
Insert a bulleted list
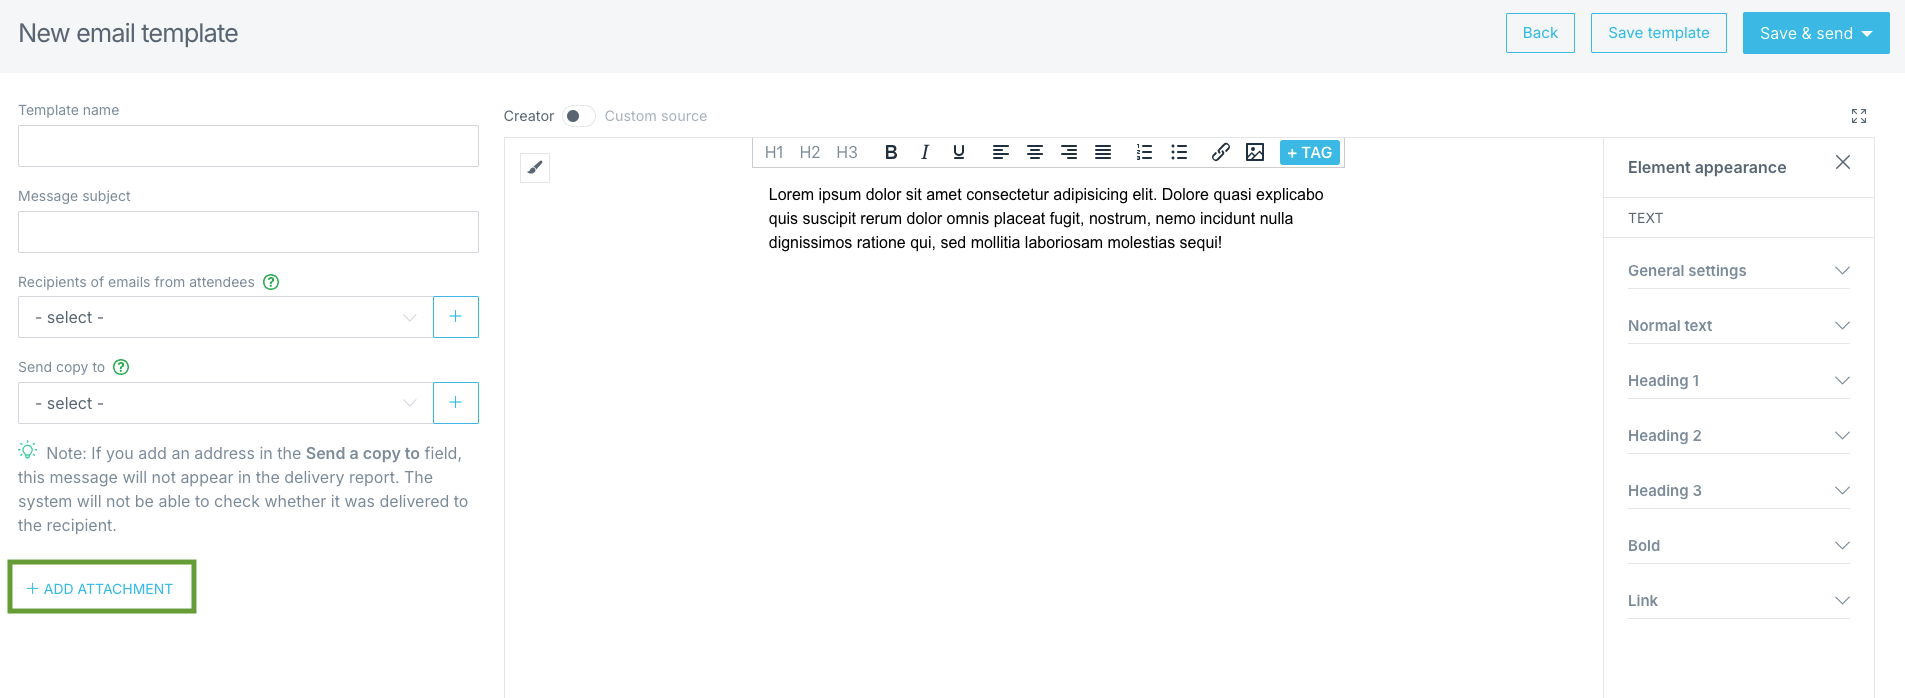[x=1179, y=152]
